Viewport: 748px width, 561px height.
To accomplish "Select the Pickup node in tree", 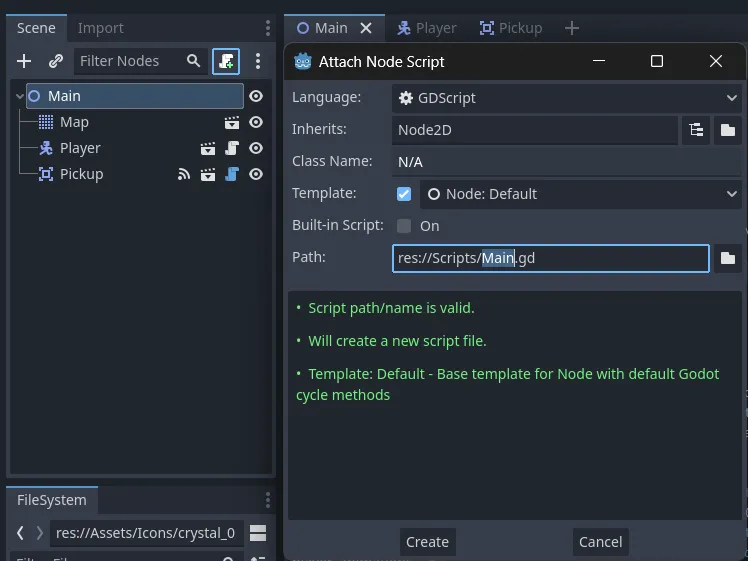I will pos(81,174).
